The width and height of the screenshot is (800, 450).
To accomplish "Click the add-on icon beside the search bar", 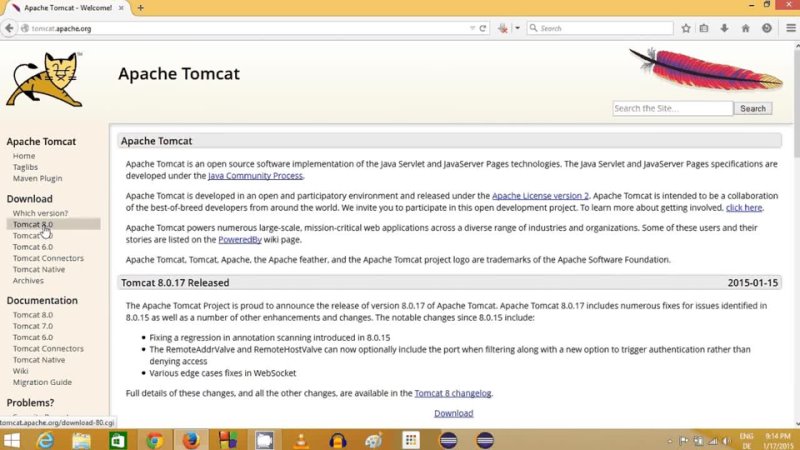I will click(503, 29).
